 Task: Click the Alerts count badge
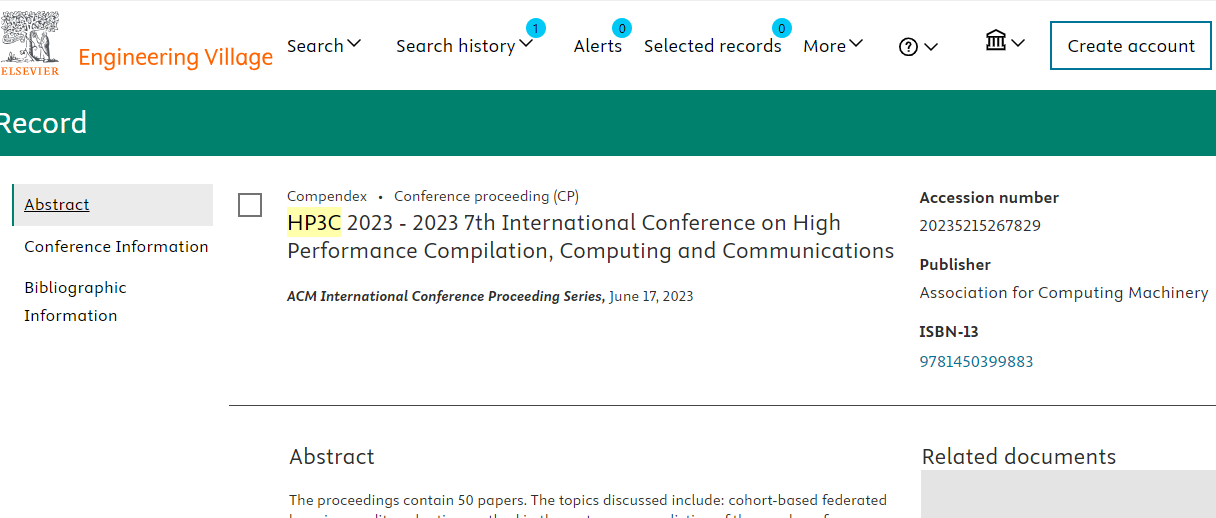click(621, 28)
